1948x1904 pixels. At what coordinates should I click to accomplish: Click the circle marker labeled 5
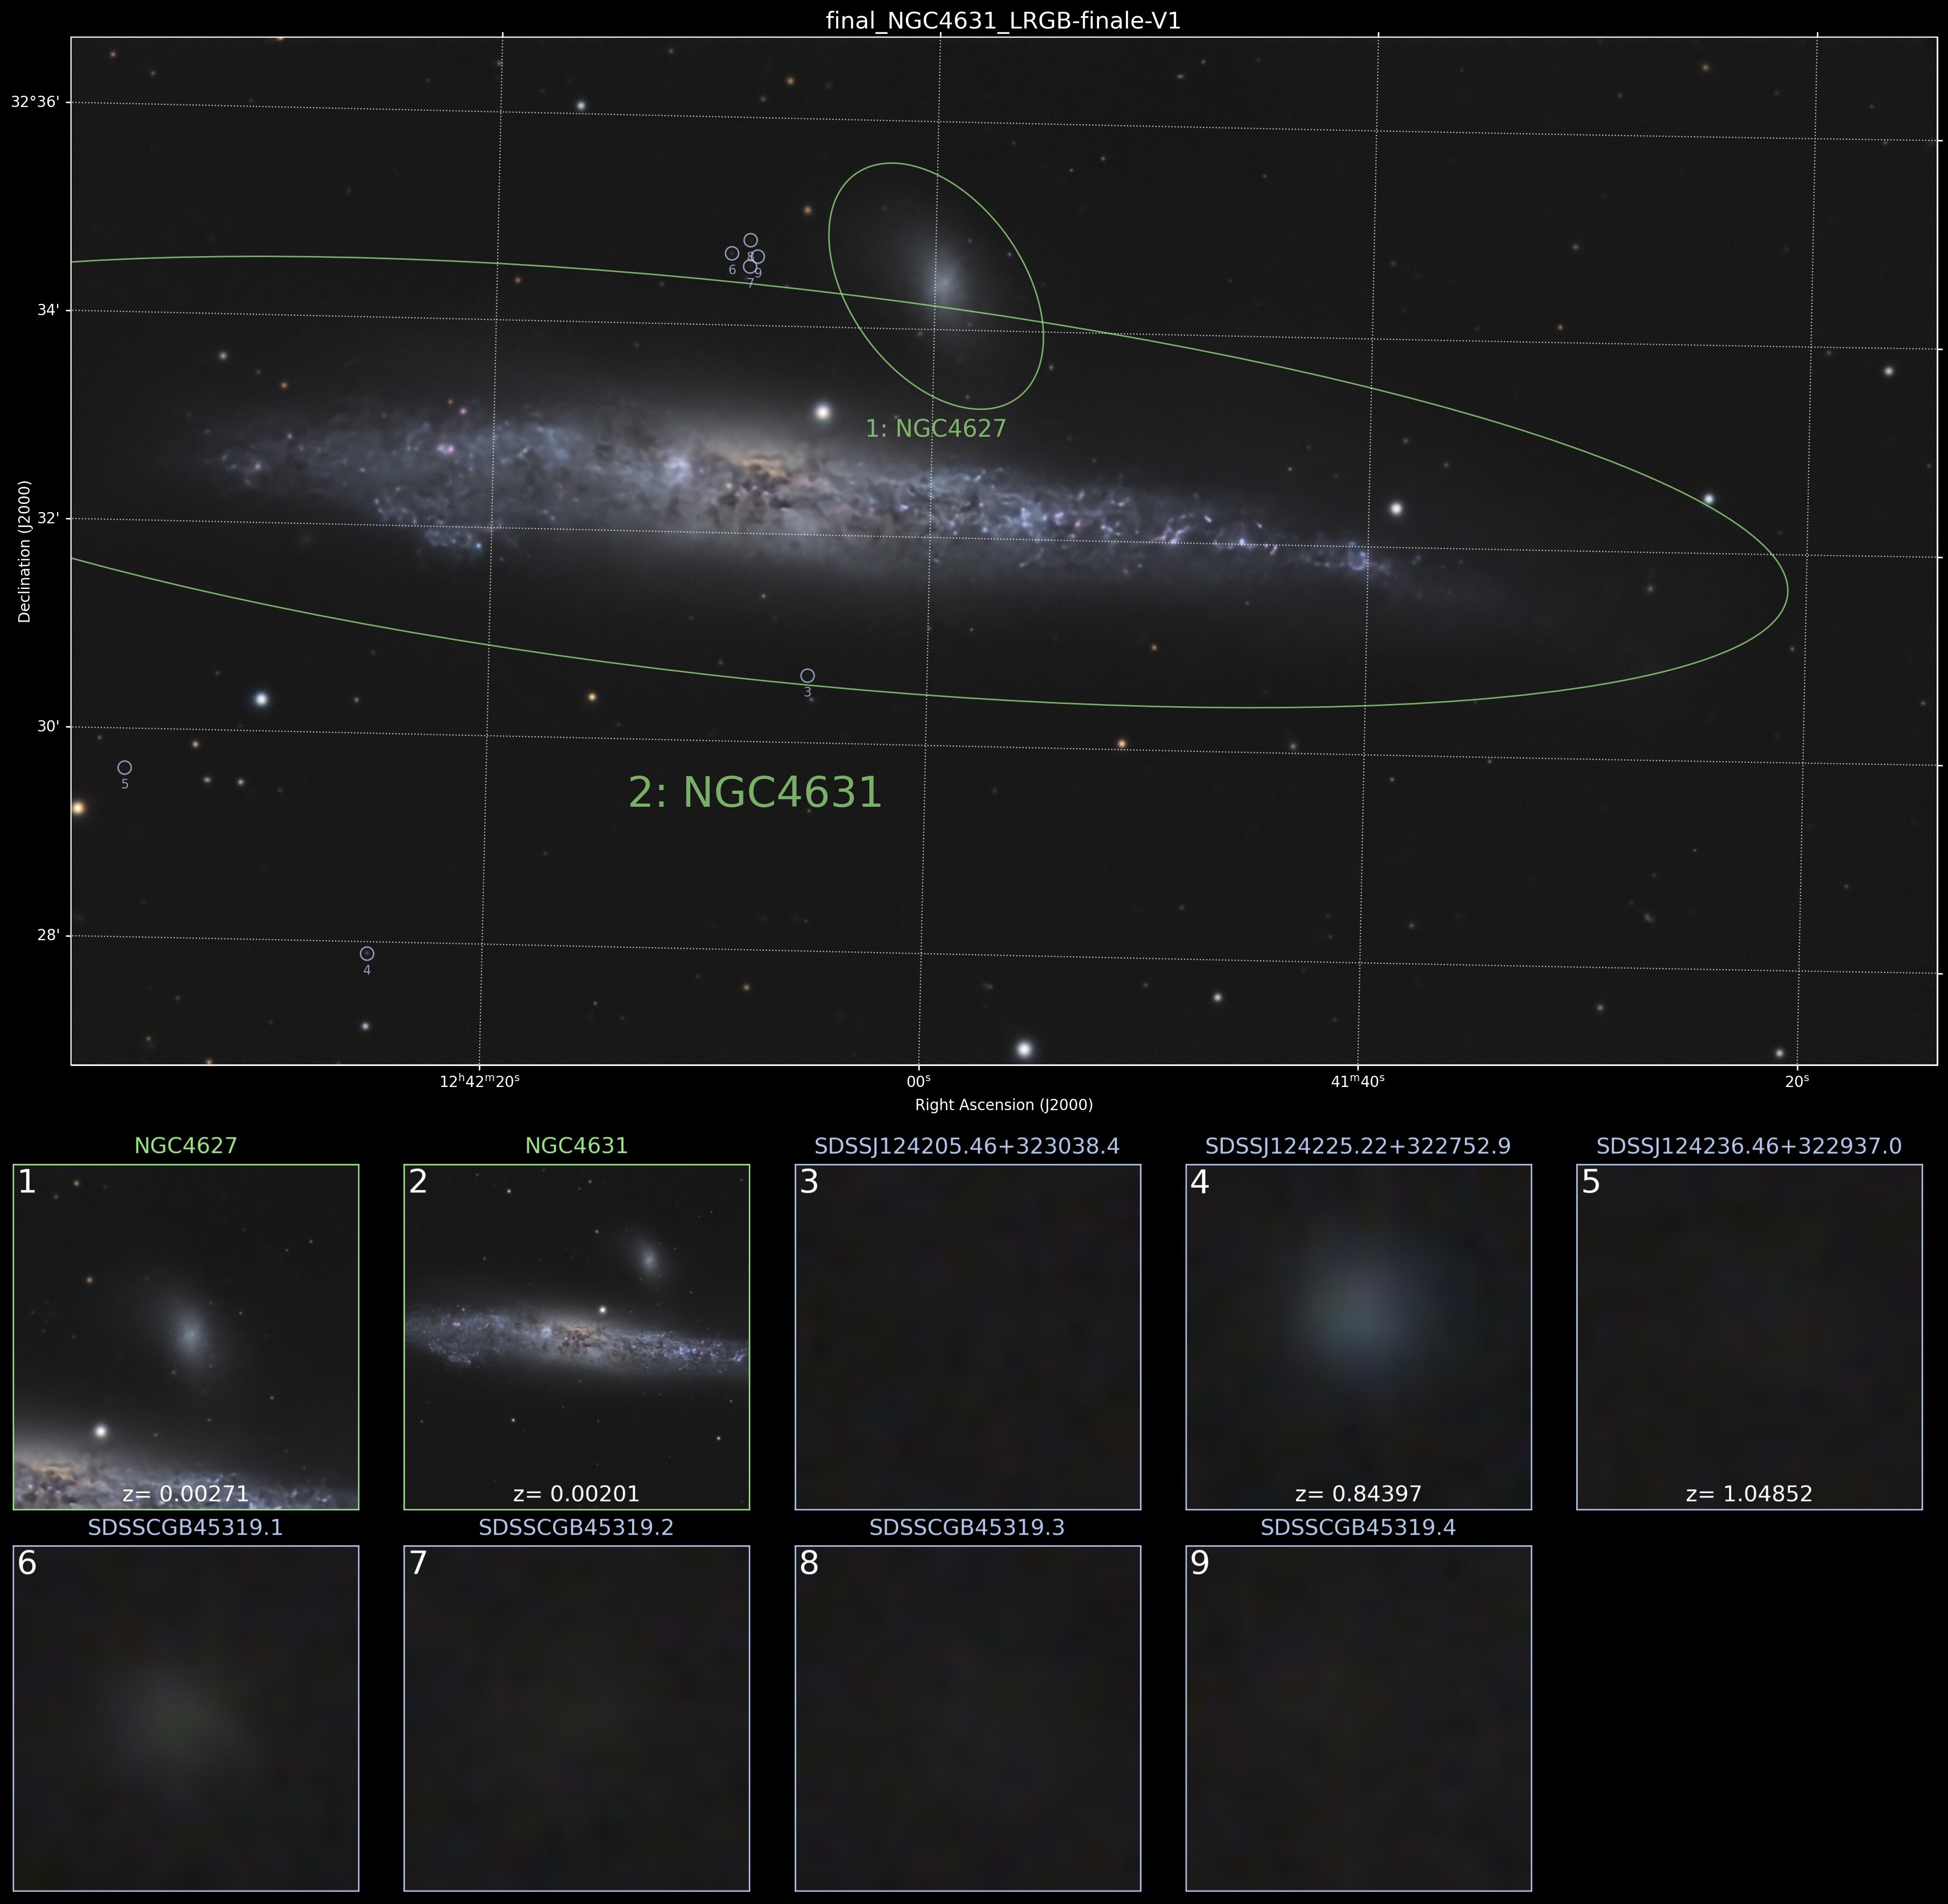click(125, 768)
